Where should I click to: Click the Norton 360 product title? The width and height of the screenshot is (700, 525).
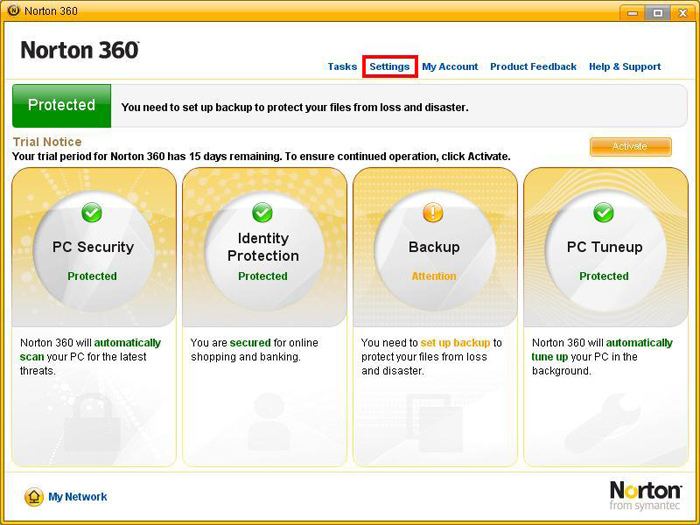pos(80,50)
